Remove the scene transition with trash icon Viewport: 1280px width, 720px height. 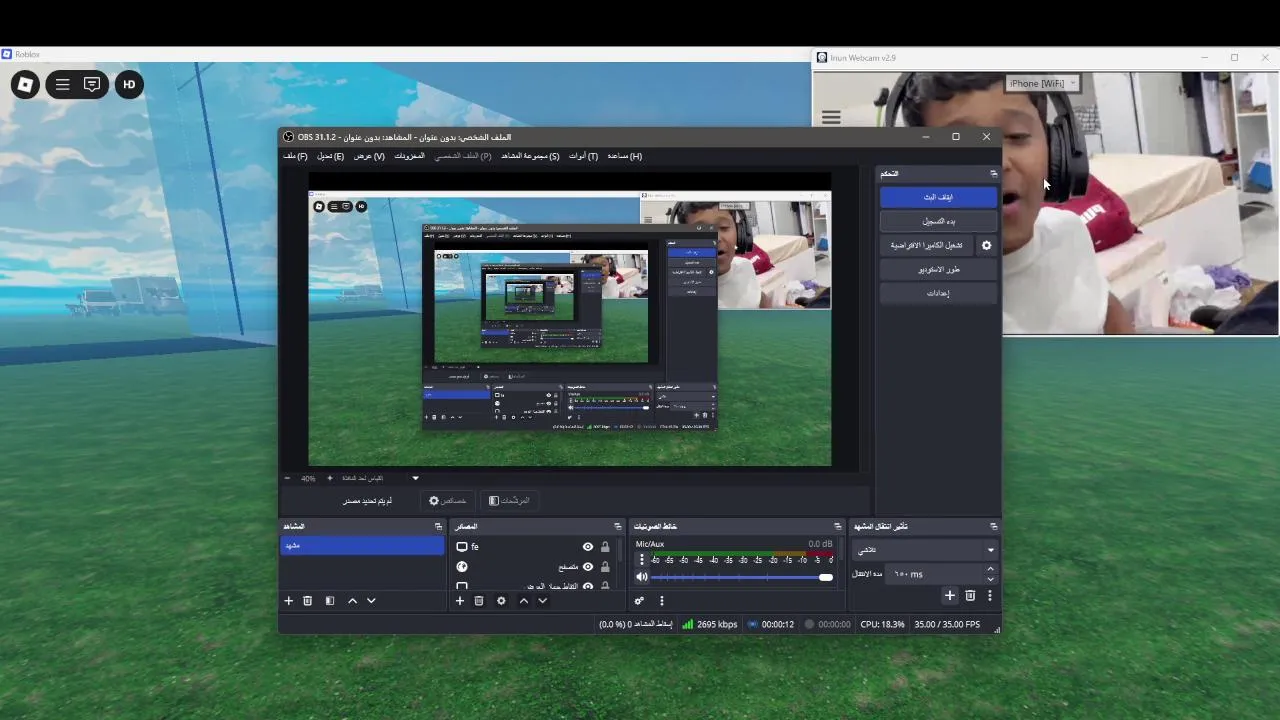pos(970,596)
